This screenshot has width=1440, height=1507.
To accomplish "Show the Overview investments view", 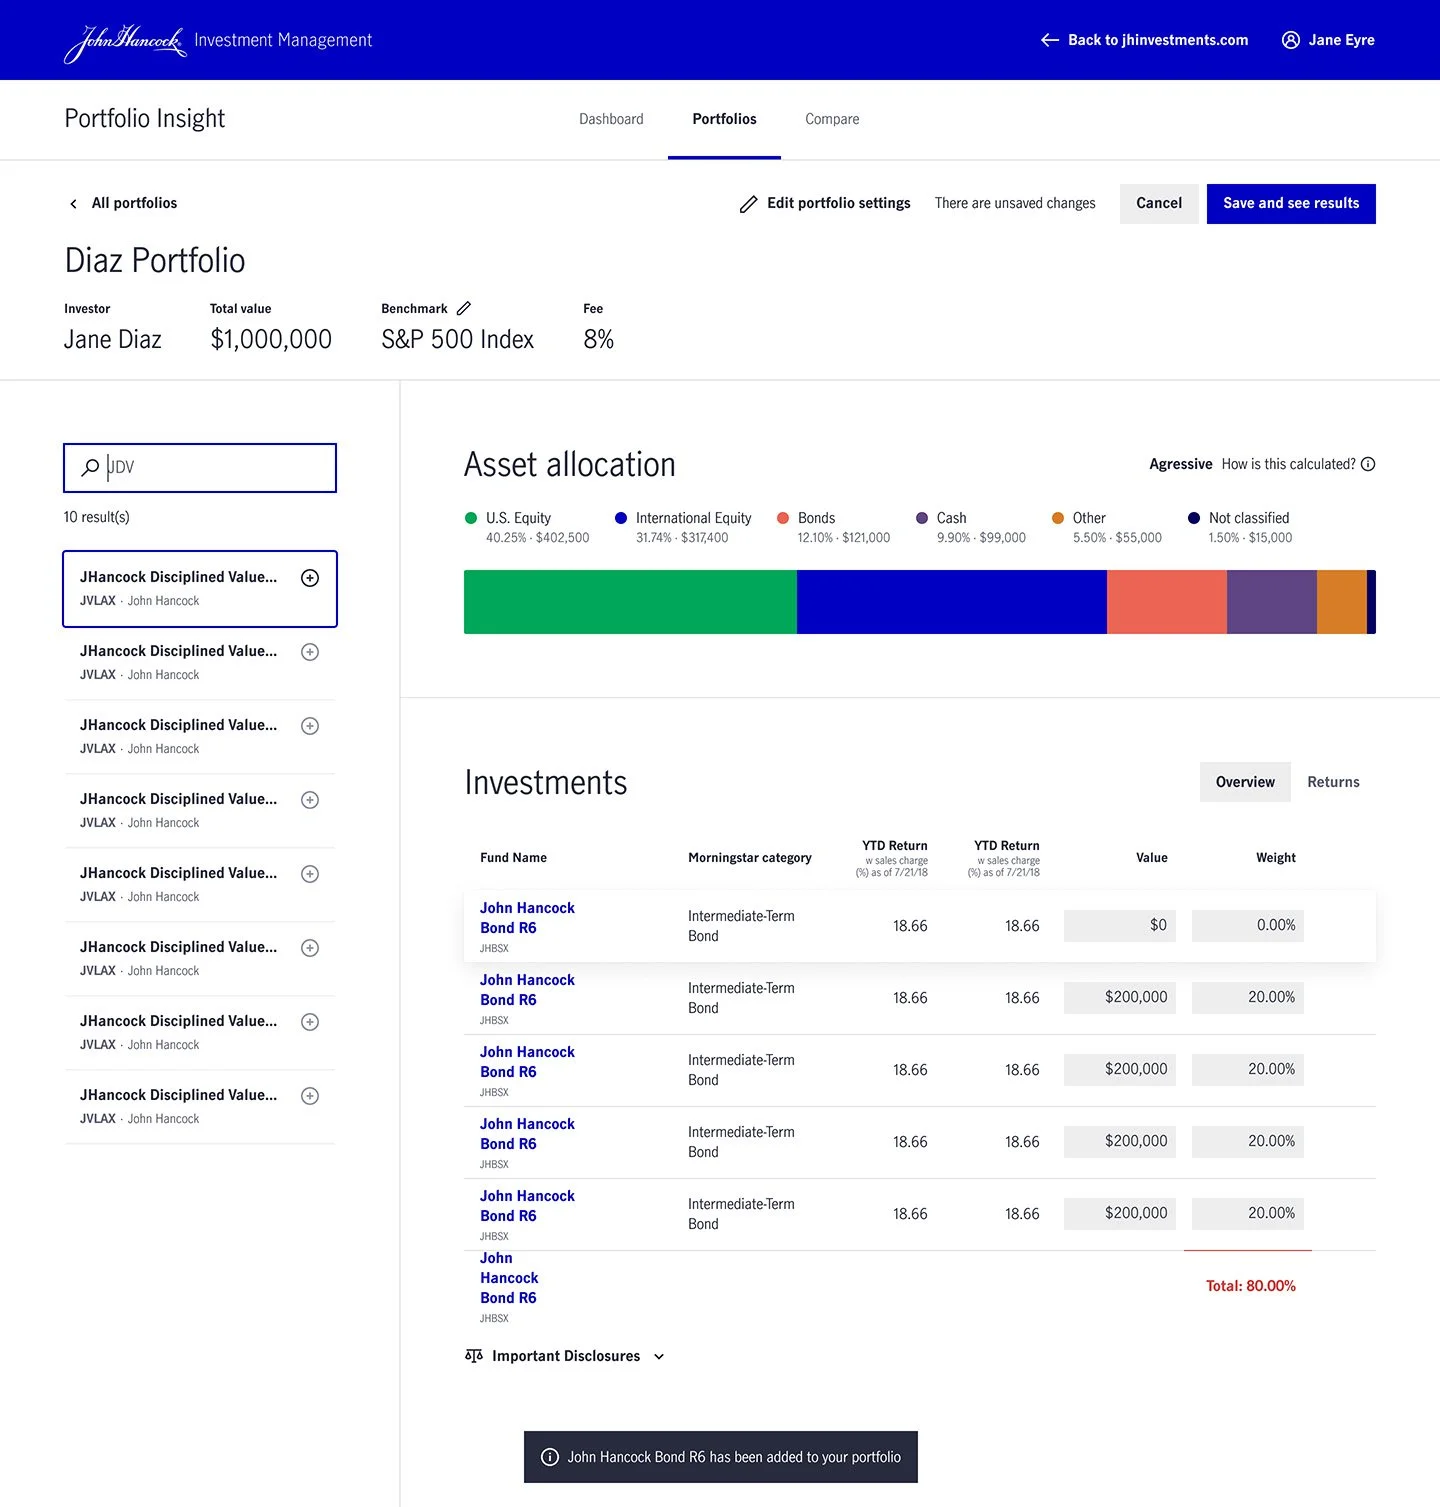I will click(x=1245, y=782).
